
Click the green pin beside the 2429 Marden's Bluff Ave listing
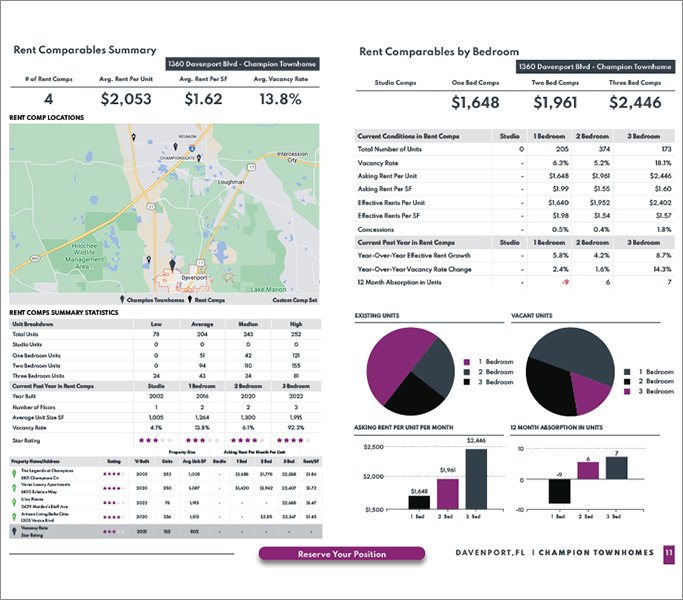[x=14, y=503]
